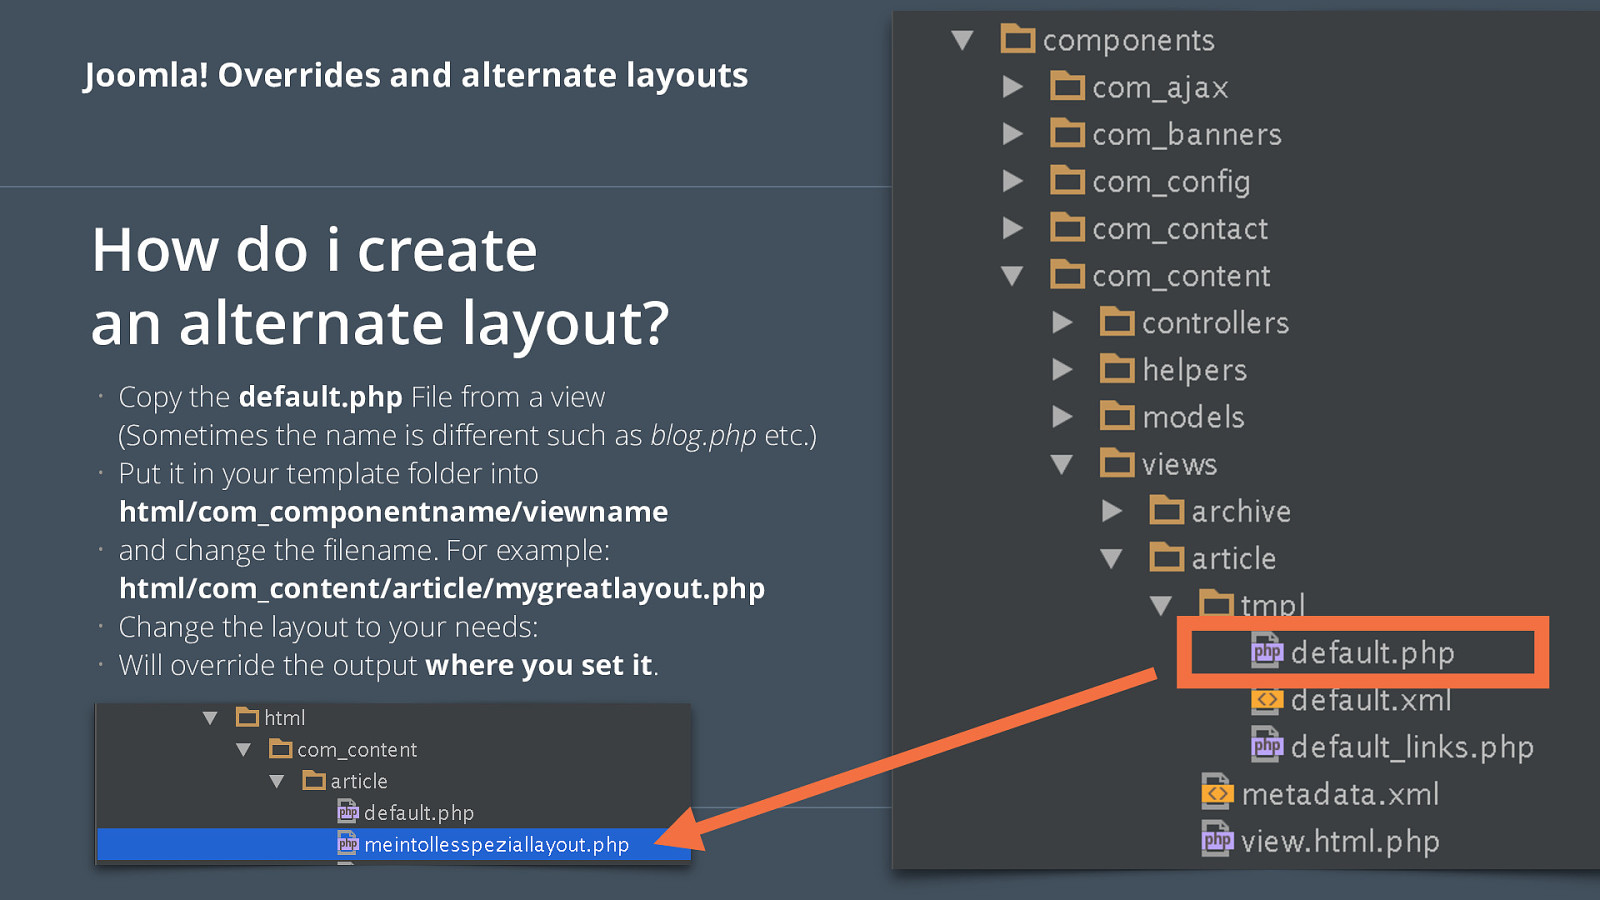The height and width of the screenshot is (900, 1600).
Task: Select default.php in the tmpl folder
Action: [x=1372, y=653]
